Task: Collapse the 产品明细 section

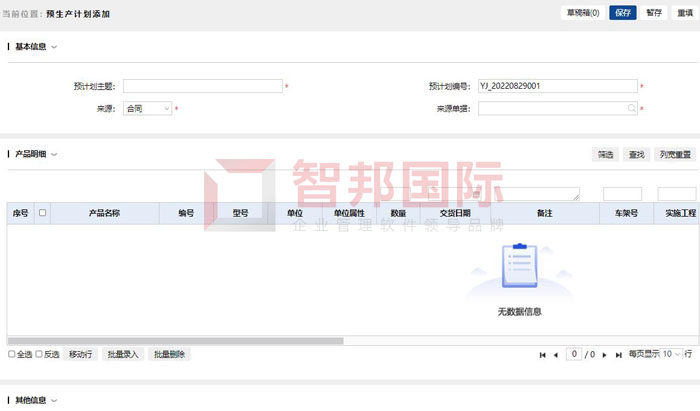Action: (54, 154)
